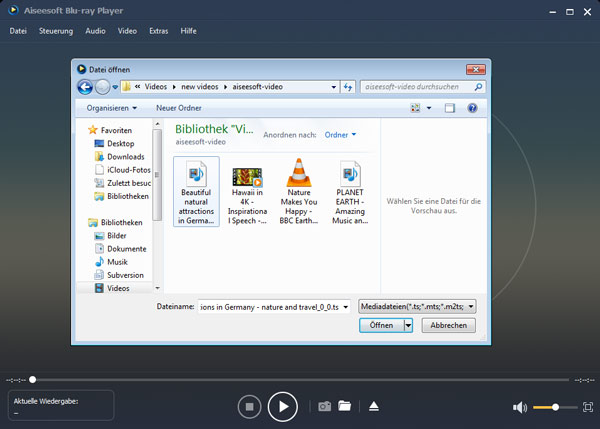Open the Ordner arrangement dropdown
This screenshot has height=429, width=600.
tap(340, 134)
